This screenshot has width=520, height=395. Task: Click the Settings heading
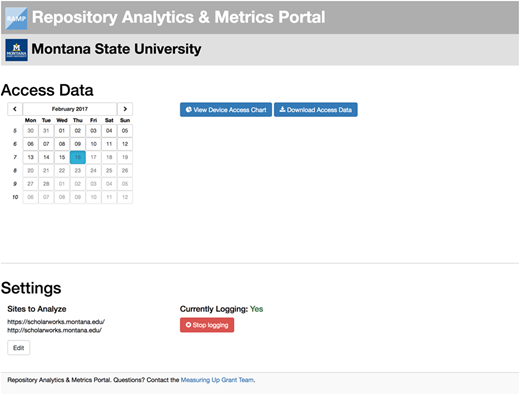(31, 288)
